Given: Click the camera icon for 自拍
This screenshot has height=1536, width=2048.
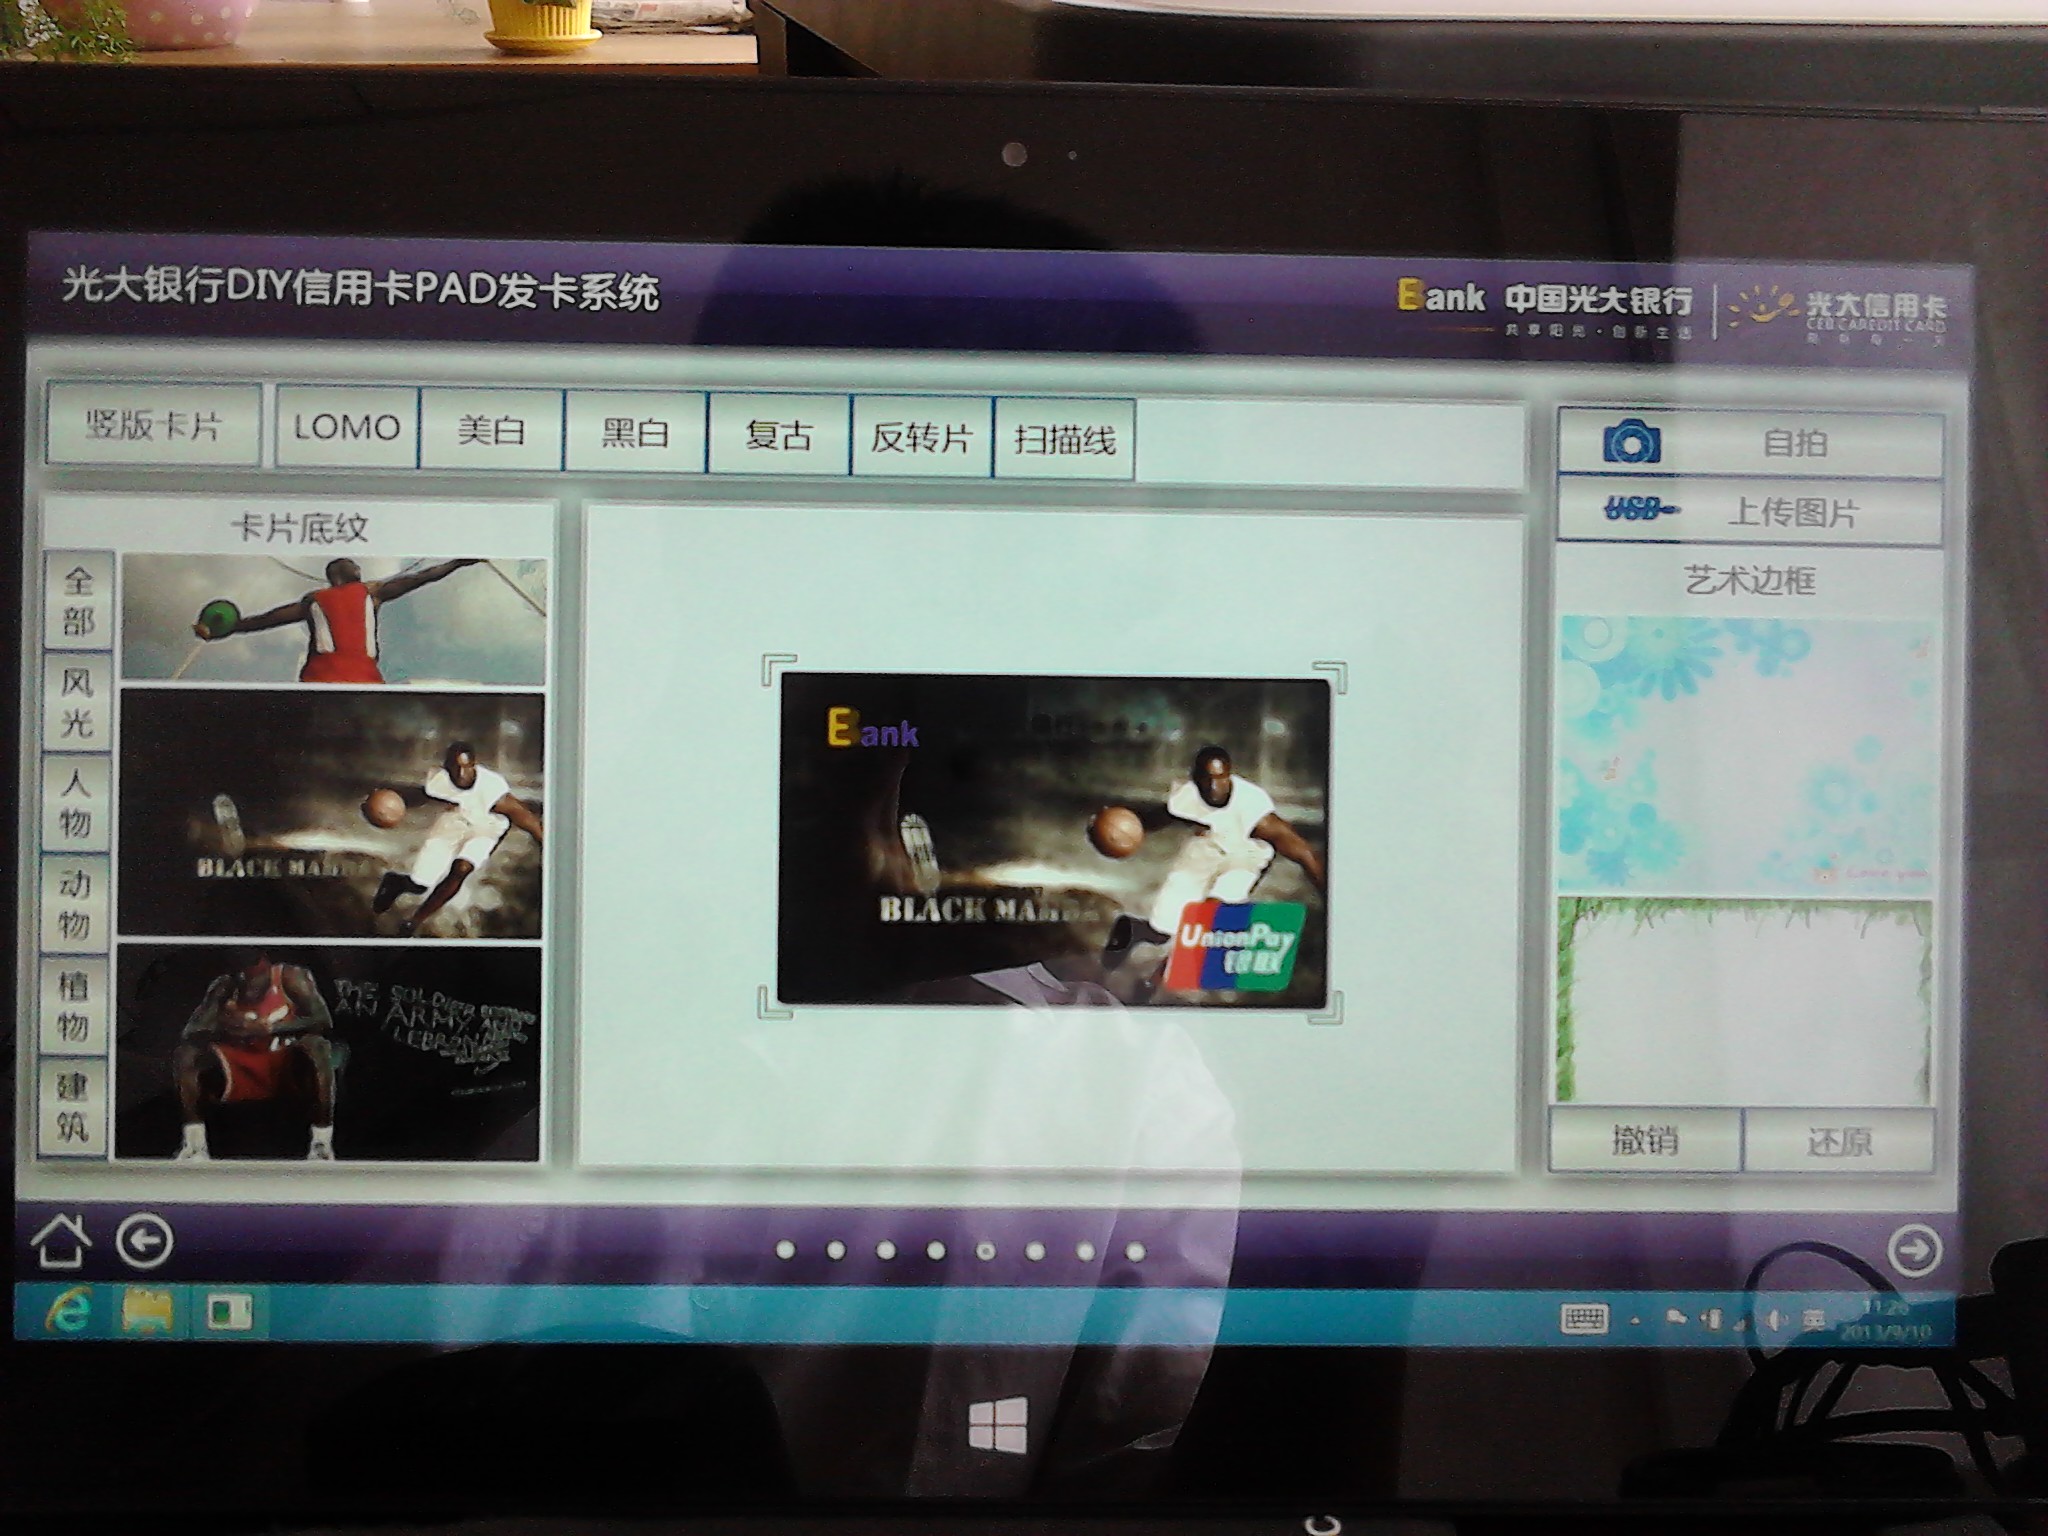Looking at the screenshot, I should point(1632,441).
